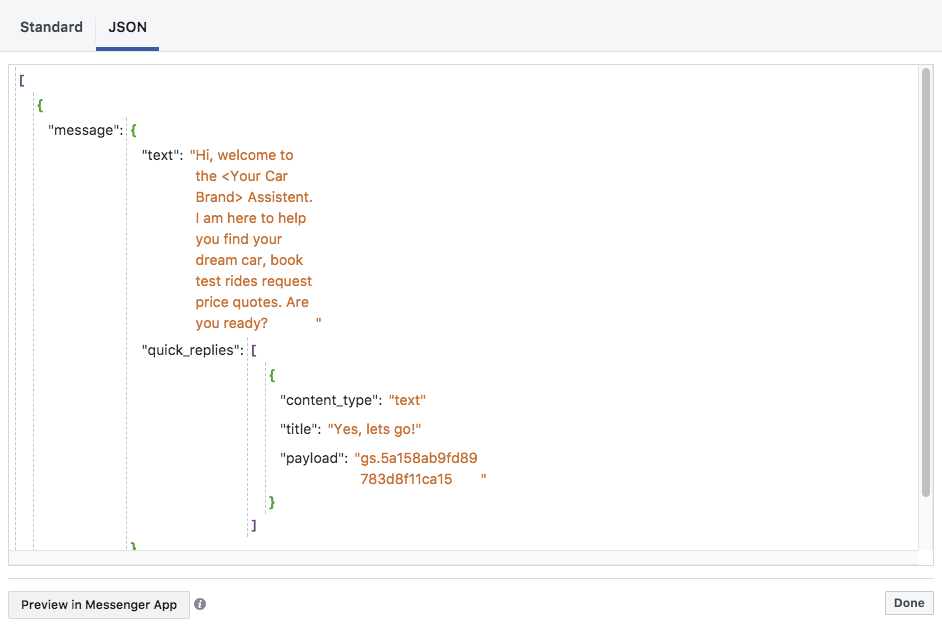Screen dimensions: 942x633
Task: Click the "title" key label
Action: [301, 429]
